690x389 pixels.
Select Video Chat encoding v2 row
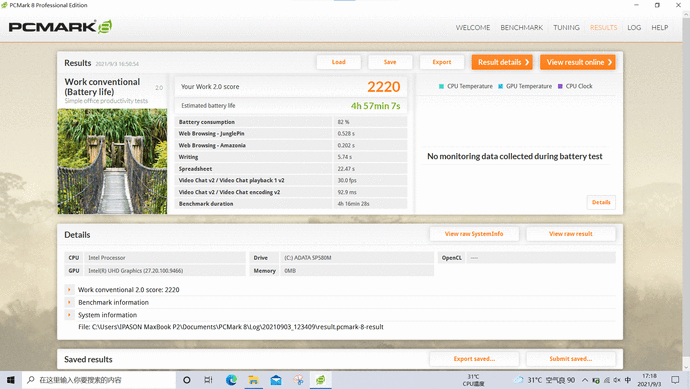(x=291, y=192)
